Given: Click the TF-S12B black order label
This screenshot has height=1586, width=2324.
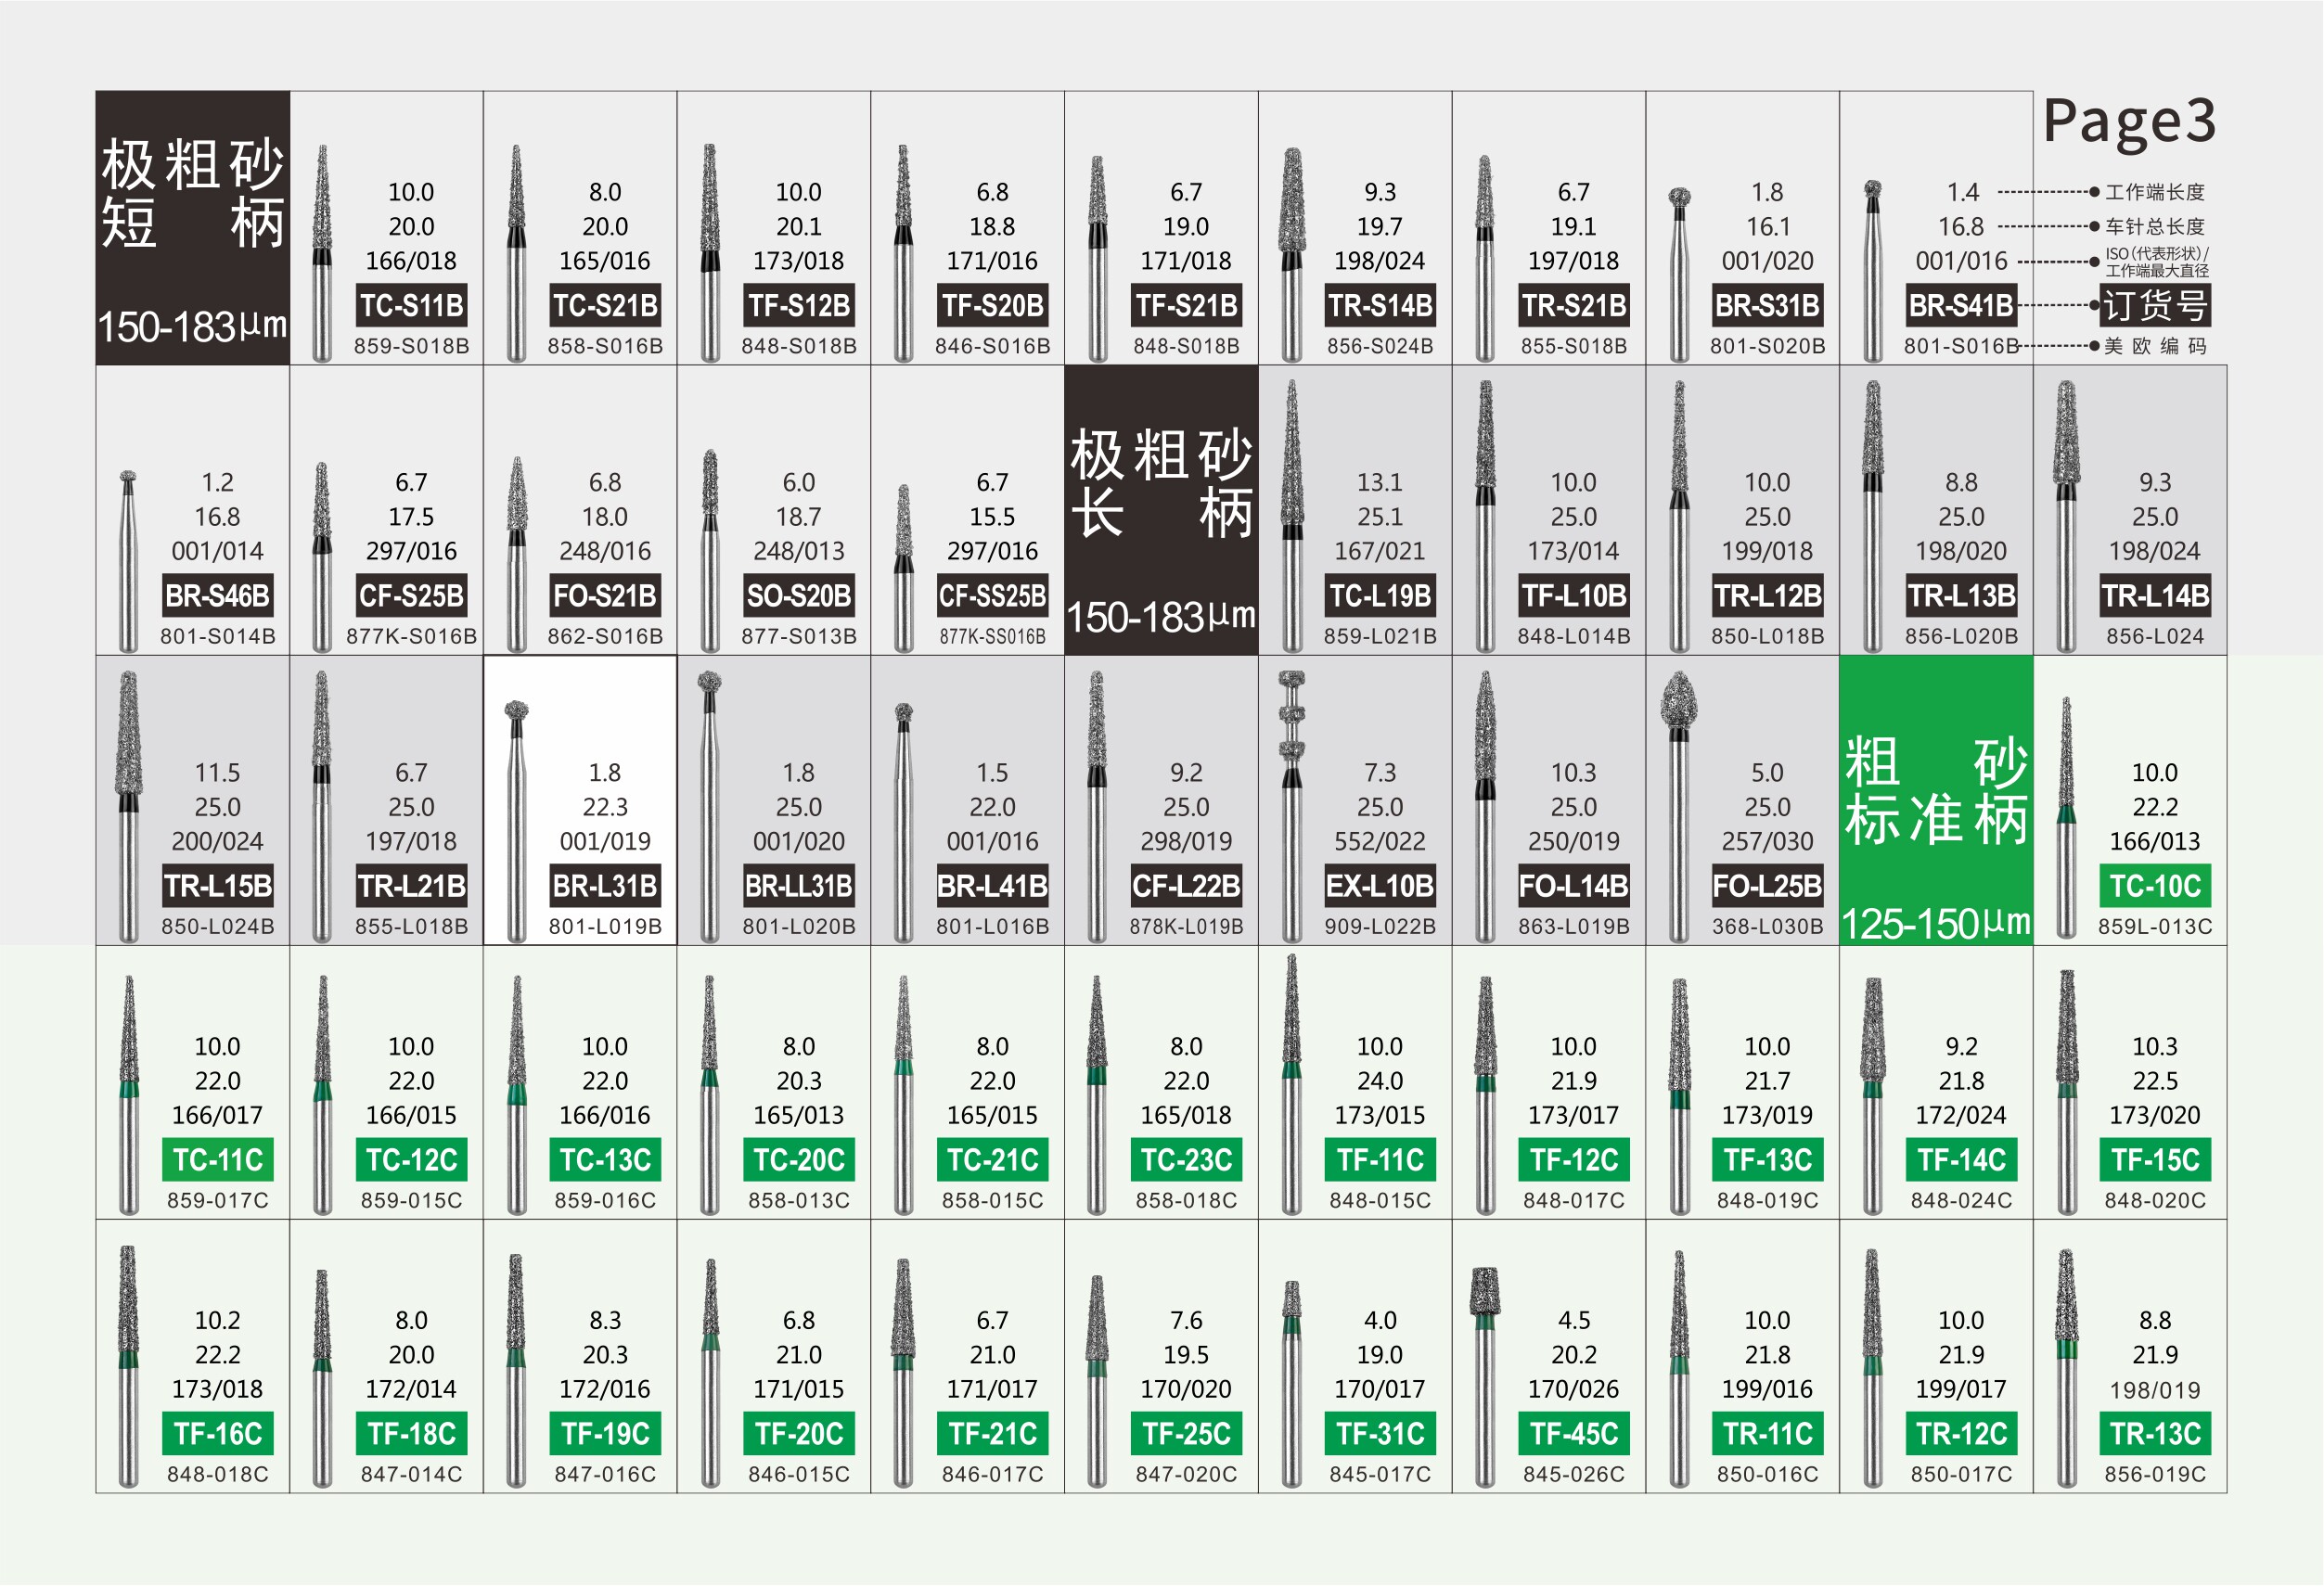Looking at the screenshot, I should (x=798, y=305).
